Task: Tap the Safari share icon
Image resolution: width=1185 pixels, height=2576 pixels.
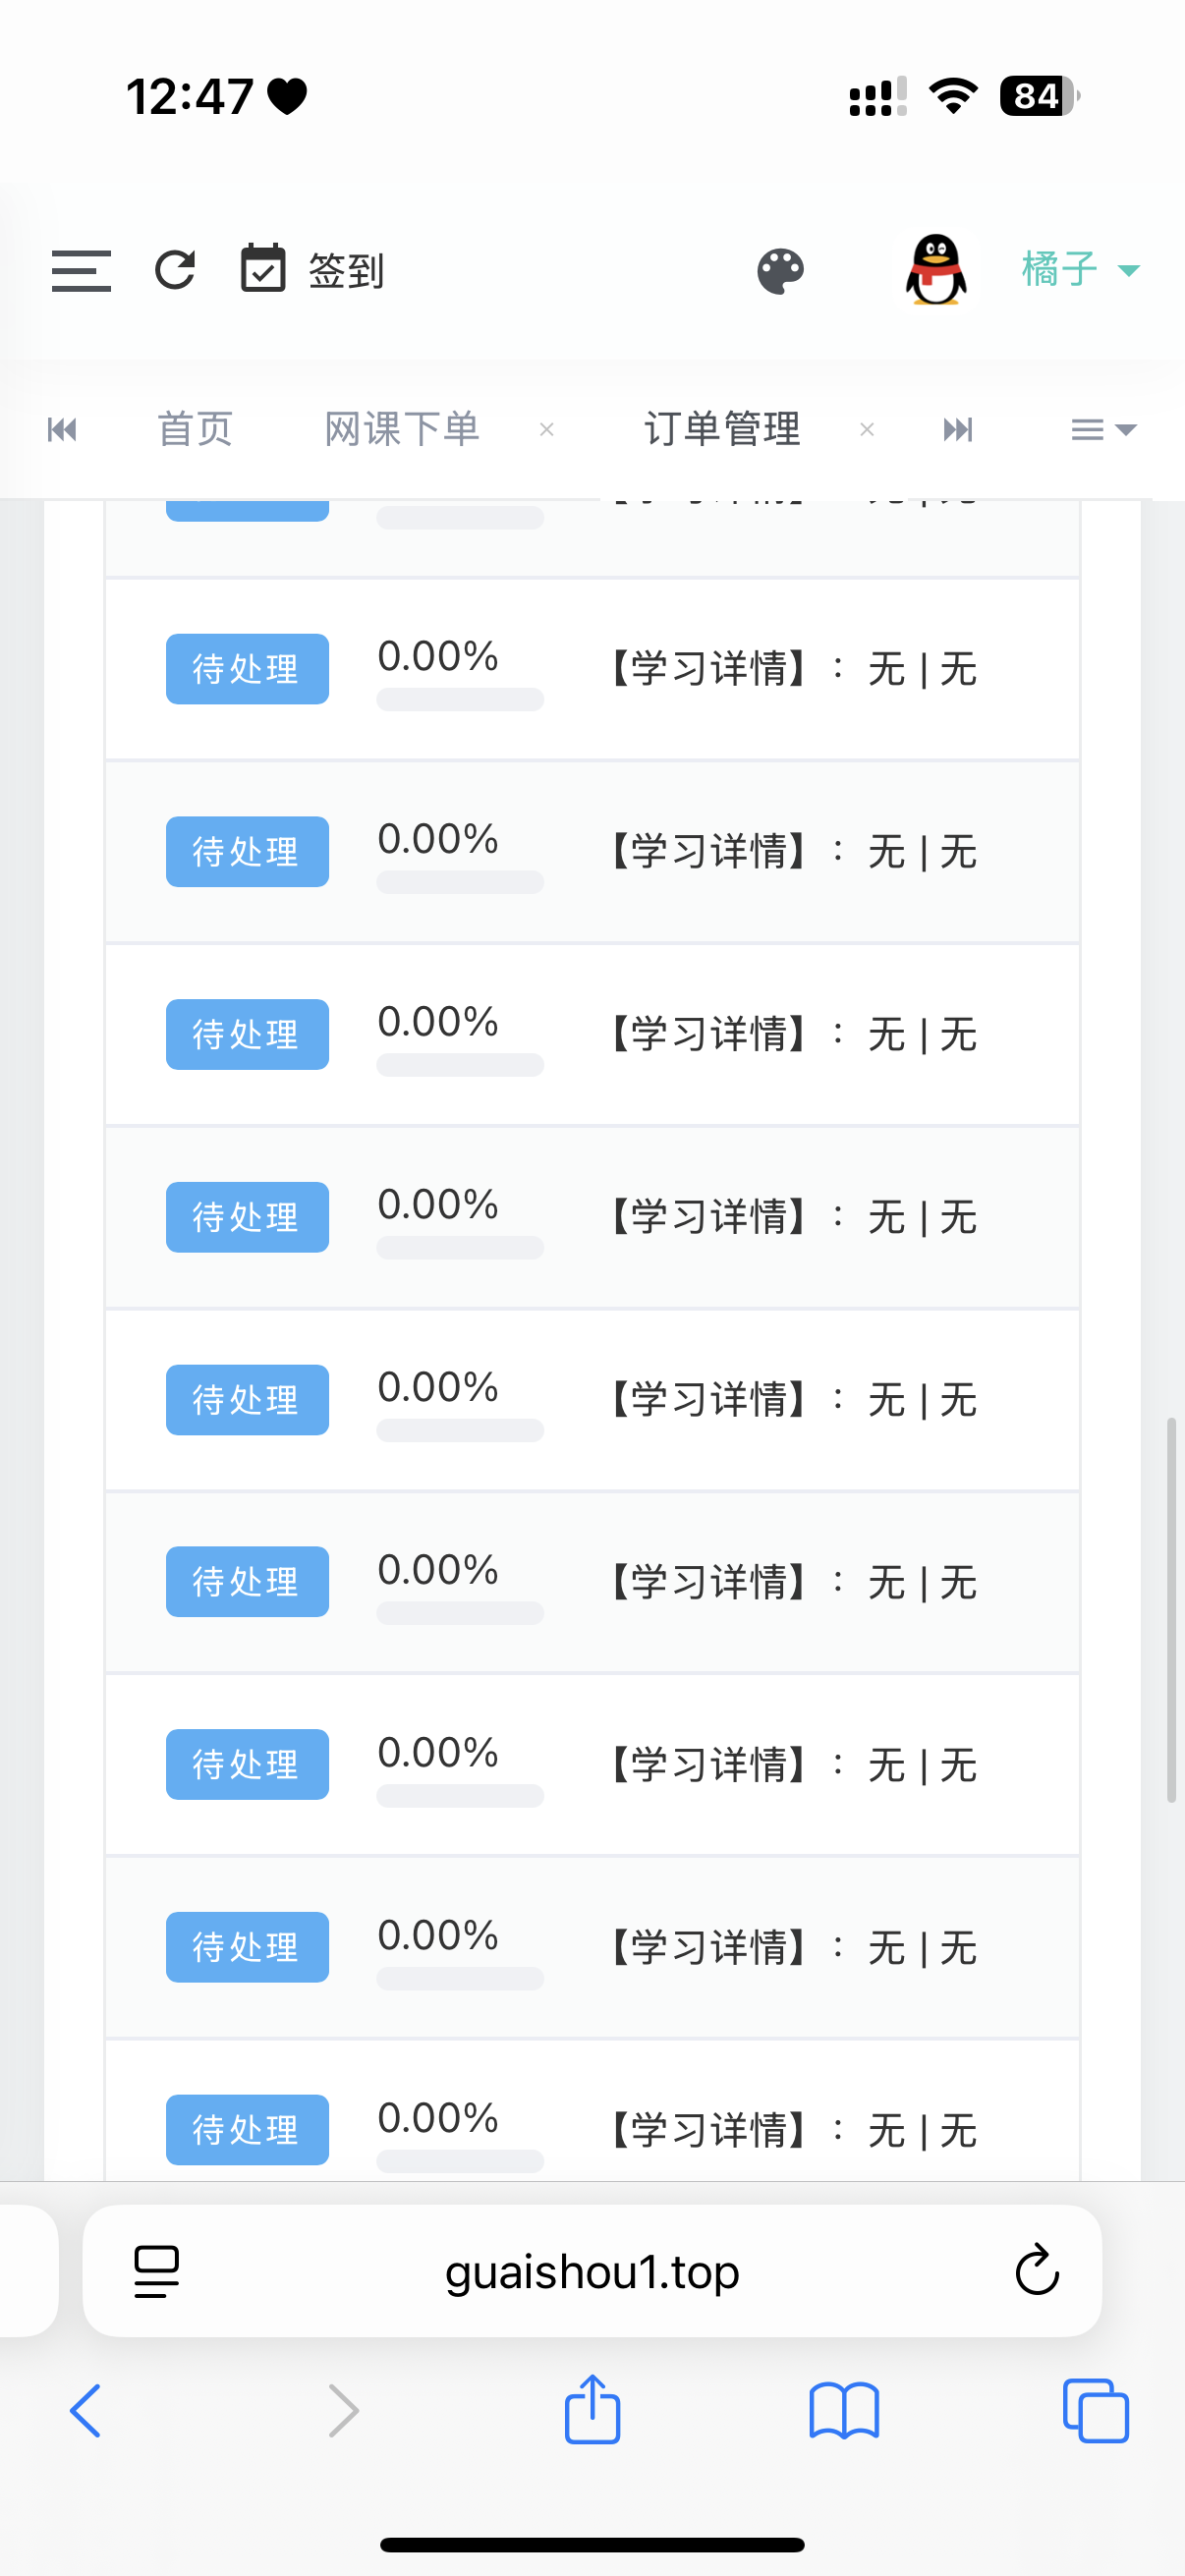Action: (592, 2409)
